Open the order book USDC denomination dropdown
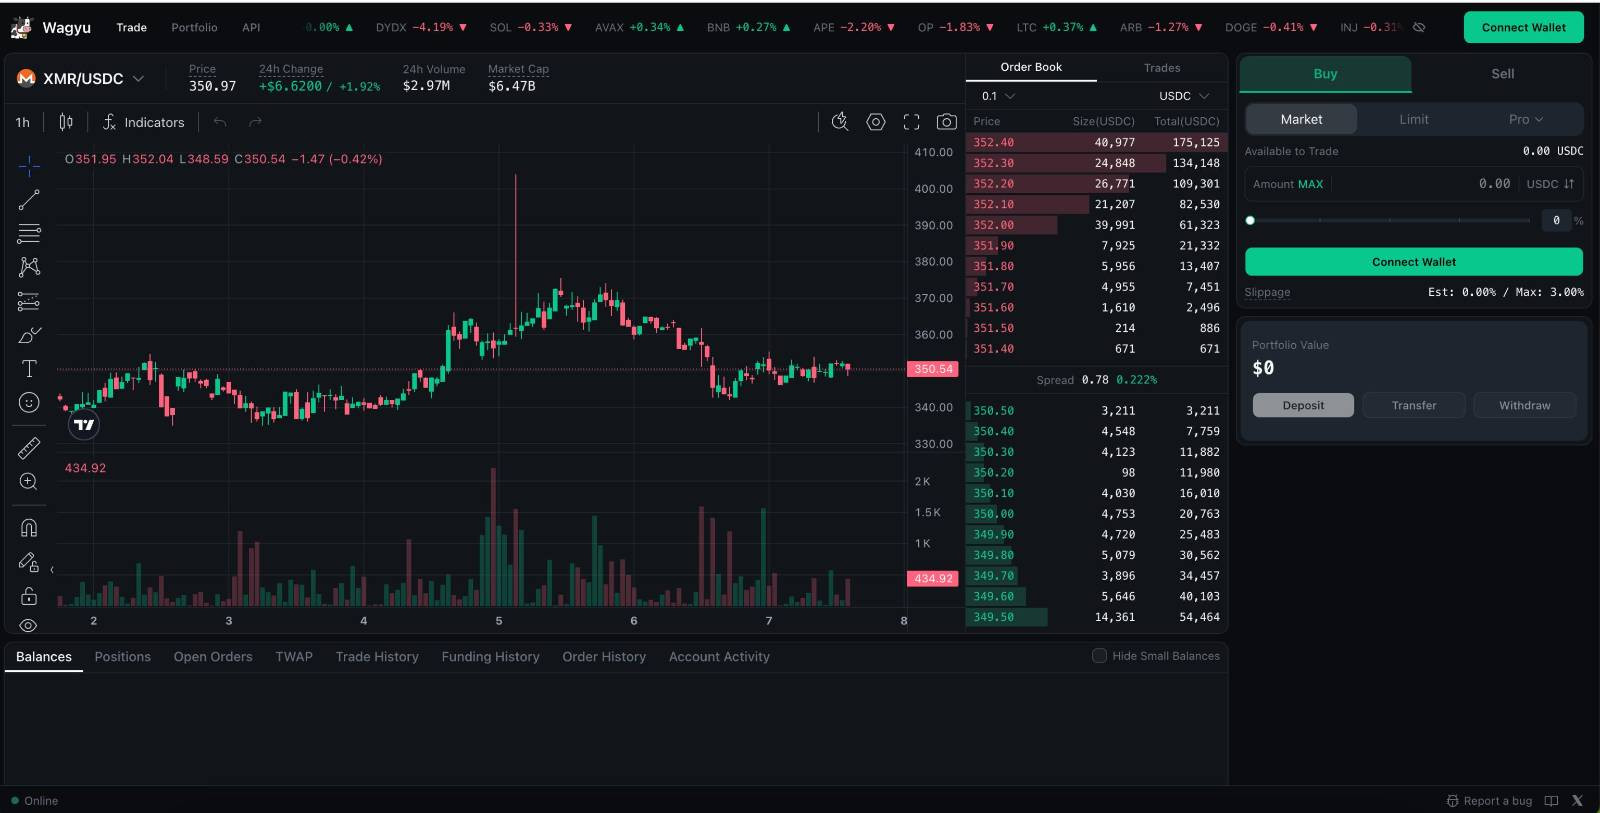This screenshot has width=1600, height=813. coord(1184,96)
